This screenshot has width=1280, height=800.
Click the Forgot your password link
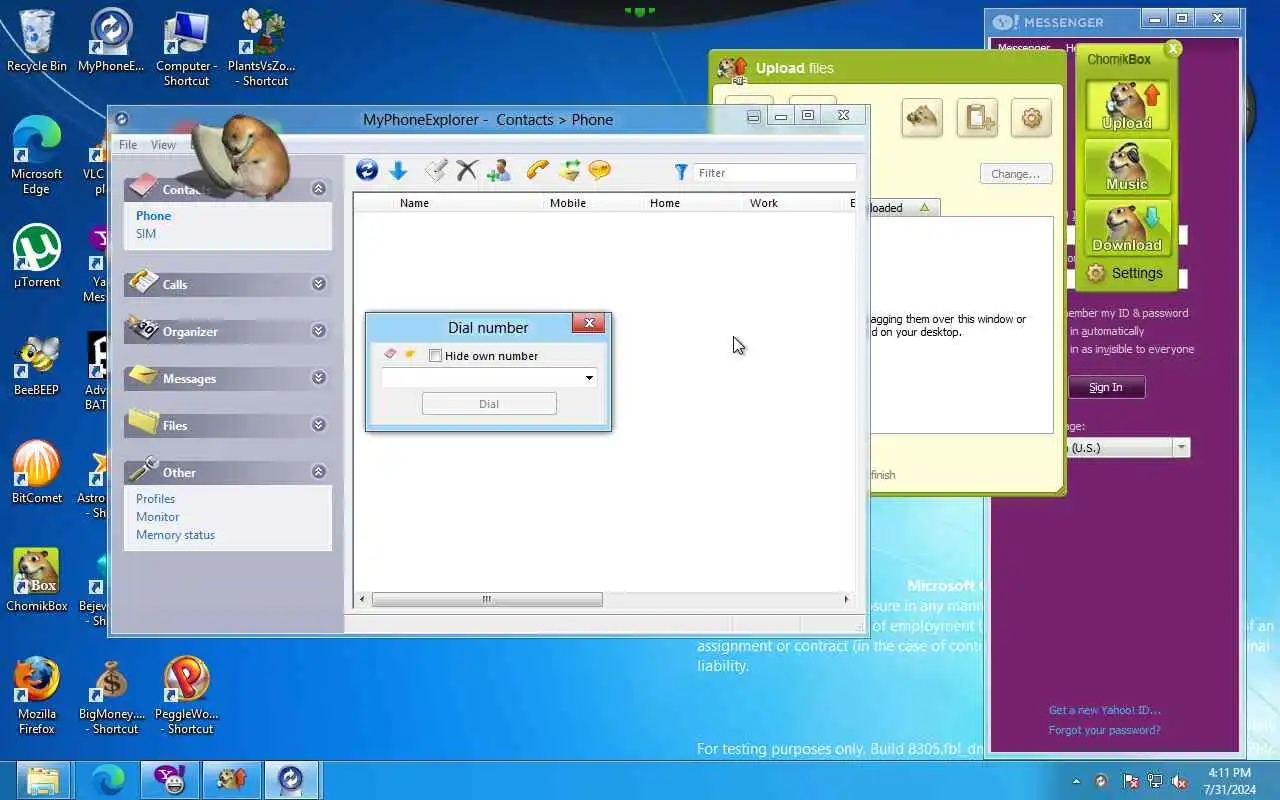point(1105,730)
